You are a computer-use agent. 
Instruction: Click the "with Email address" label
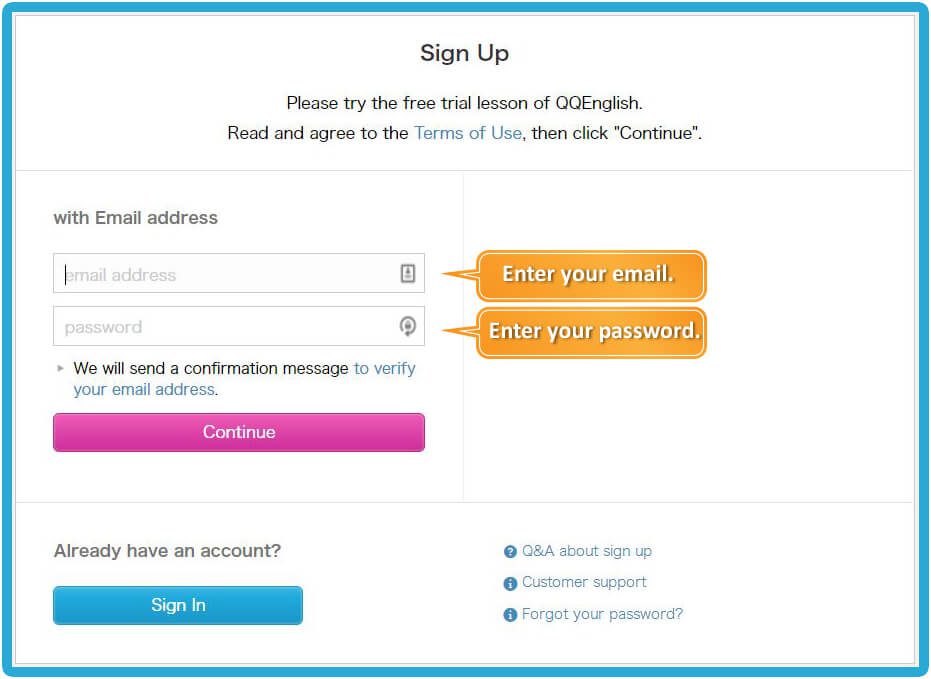tap(135, 217)
